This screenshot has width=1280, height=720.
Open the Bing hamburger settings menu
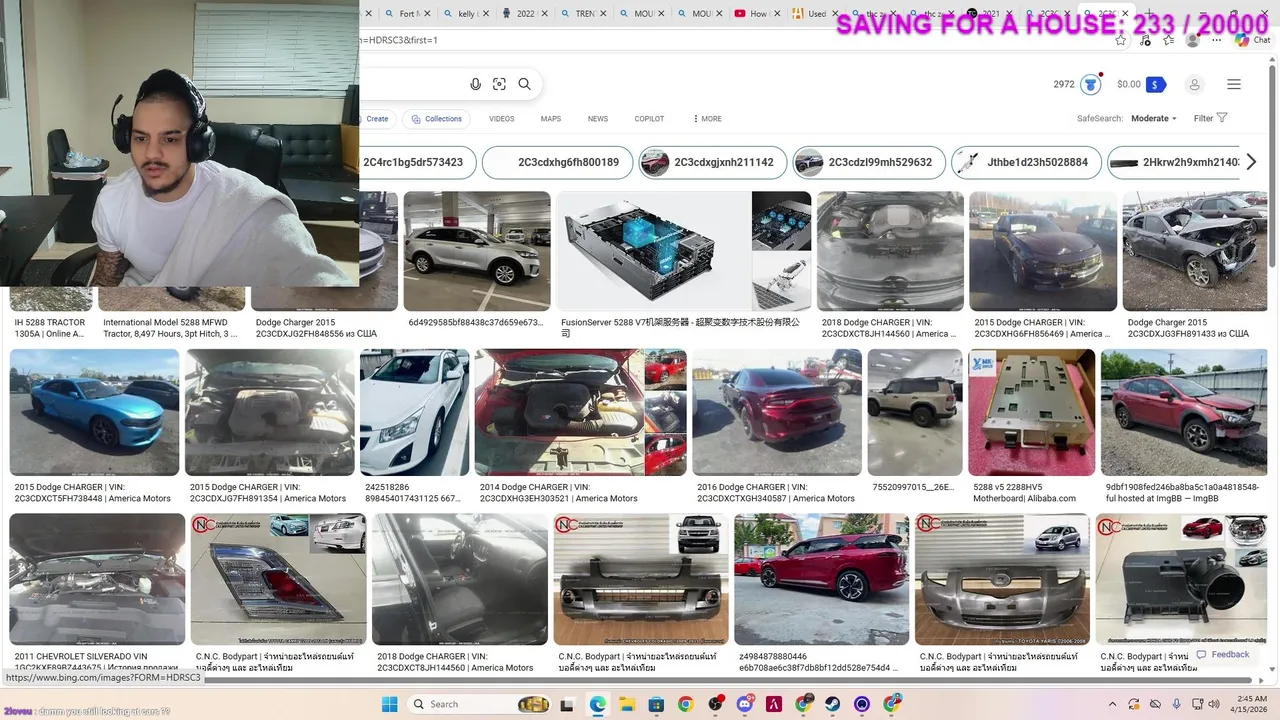click(x=1234, y=84)
